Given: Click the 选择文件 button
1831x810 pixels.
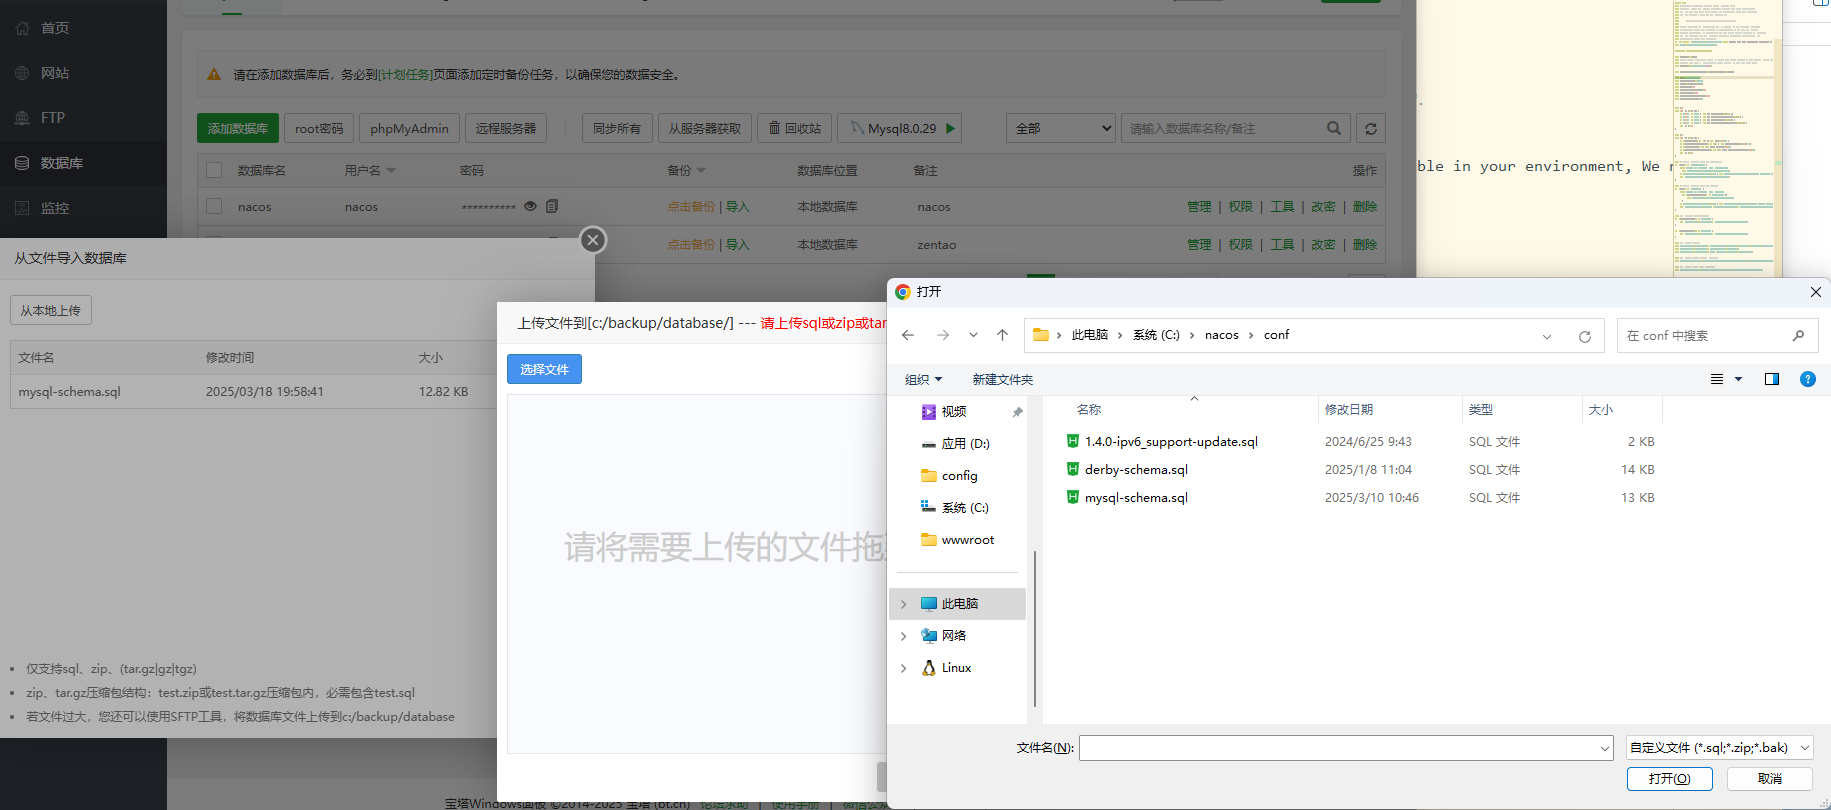Looking at the screenshot, I should 544,369.
